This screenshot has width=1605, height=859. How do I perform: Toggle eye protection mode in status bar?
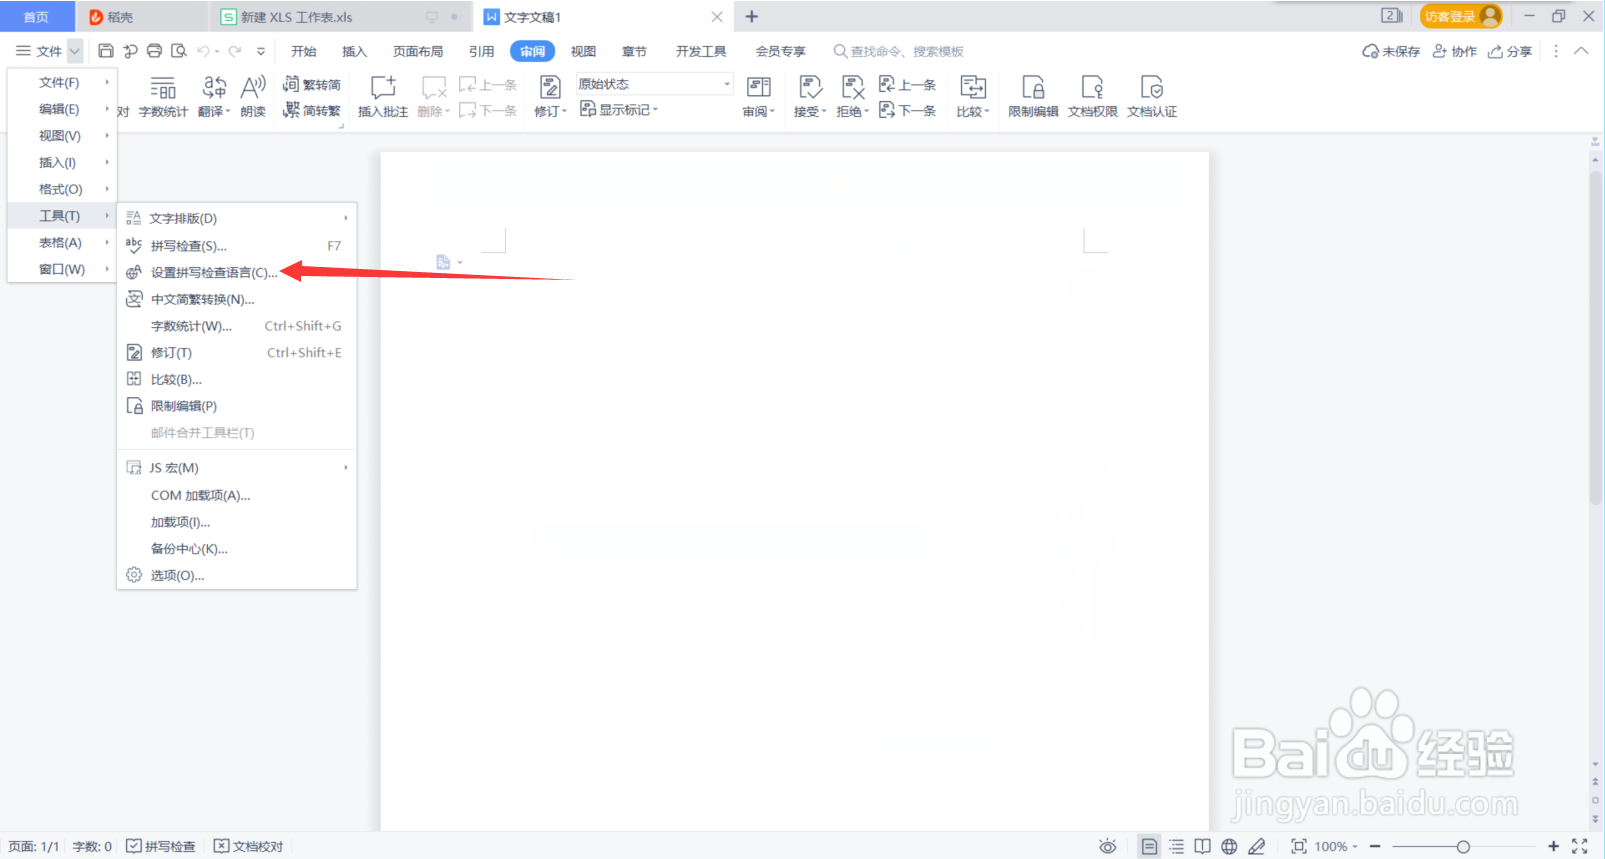click(x=1108, y=847)
